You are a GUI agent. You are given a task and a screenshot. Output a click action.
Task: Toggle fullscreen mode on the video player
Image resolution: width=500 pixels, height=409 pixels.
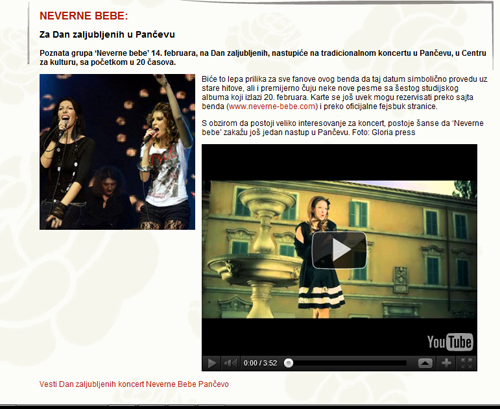coord(466,363)
